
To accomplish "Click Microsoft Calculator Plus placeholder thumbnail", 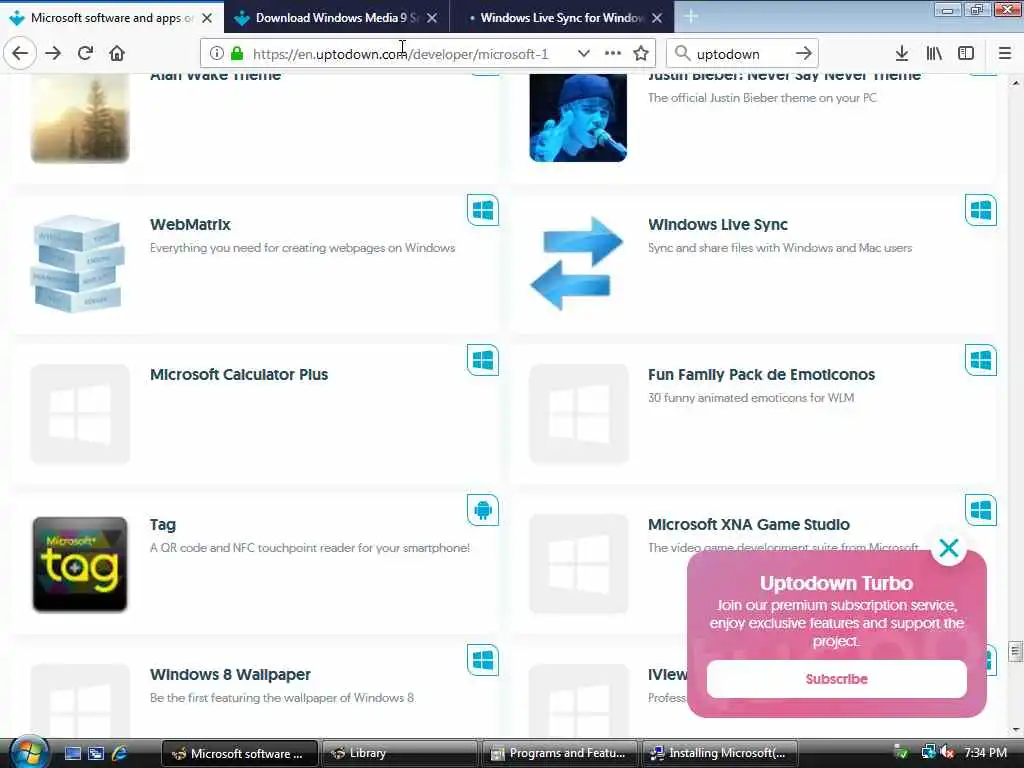I will pos(80,414).
